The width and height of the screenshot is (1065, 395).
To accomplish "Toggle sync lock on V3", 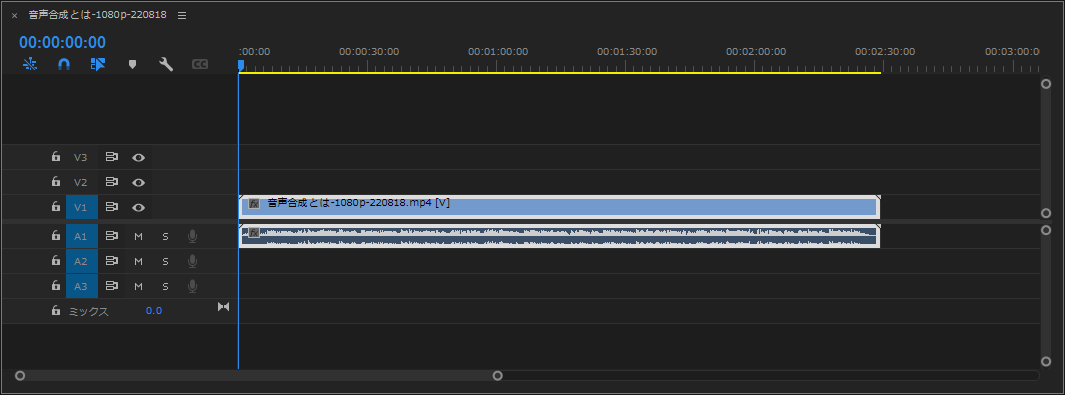I will tap(111, 157).
